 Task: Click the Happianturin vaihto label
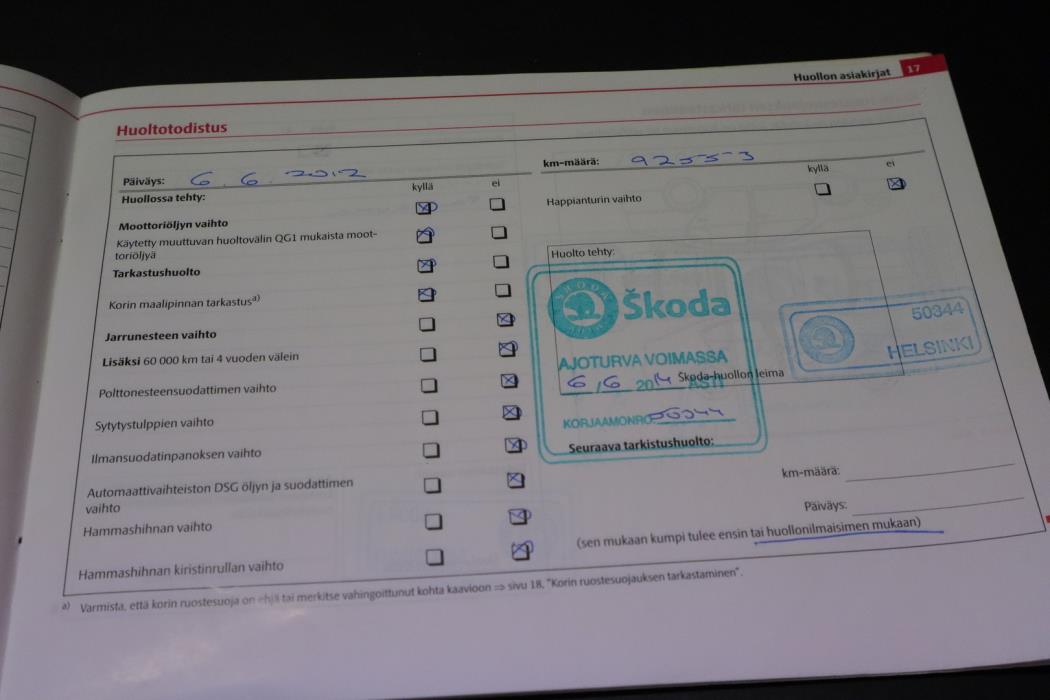click(x=593, y=200)
